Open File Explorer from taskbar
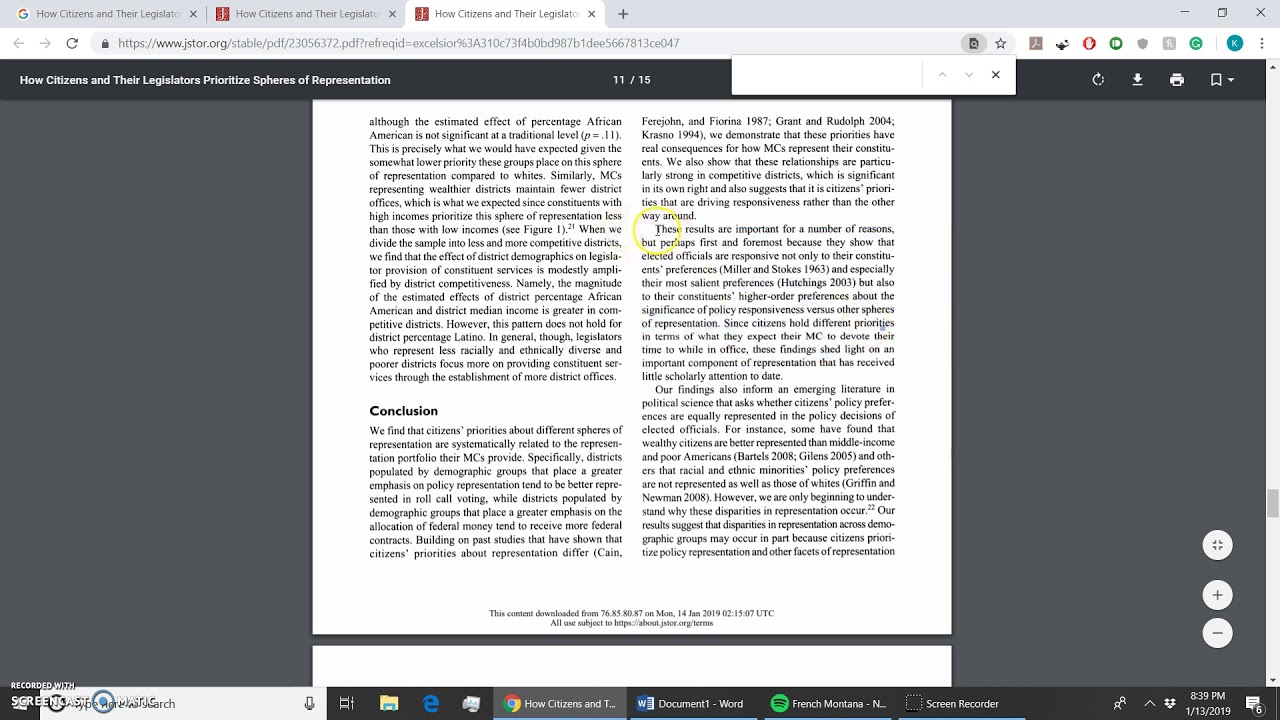Viewport: 1280px width, 720px height. 389,704
